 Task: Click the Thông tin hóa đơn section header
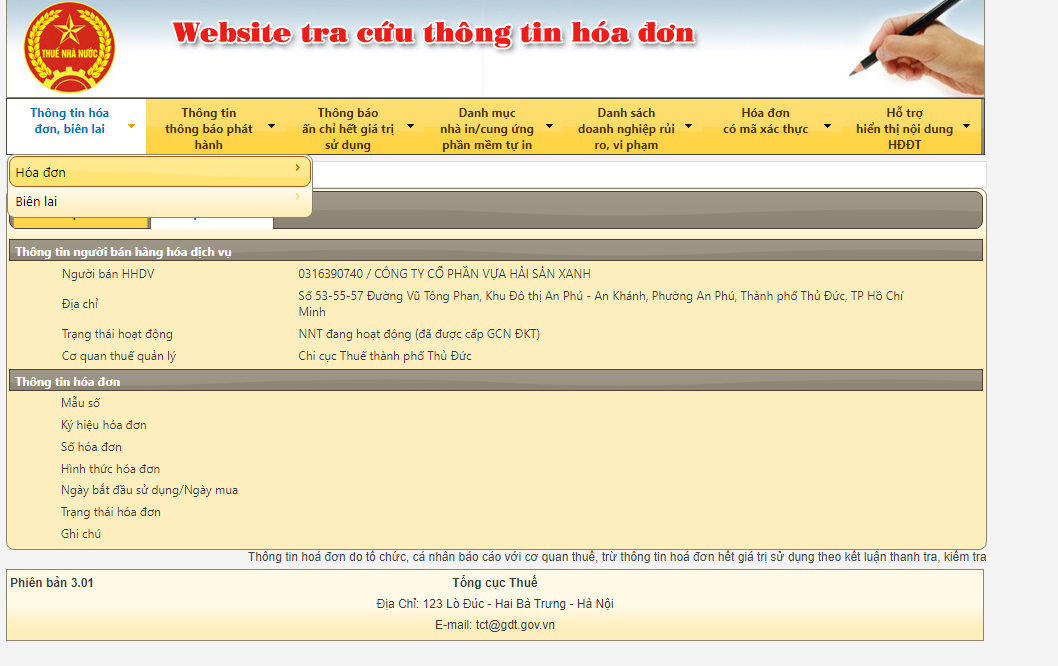pos(68,382)
